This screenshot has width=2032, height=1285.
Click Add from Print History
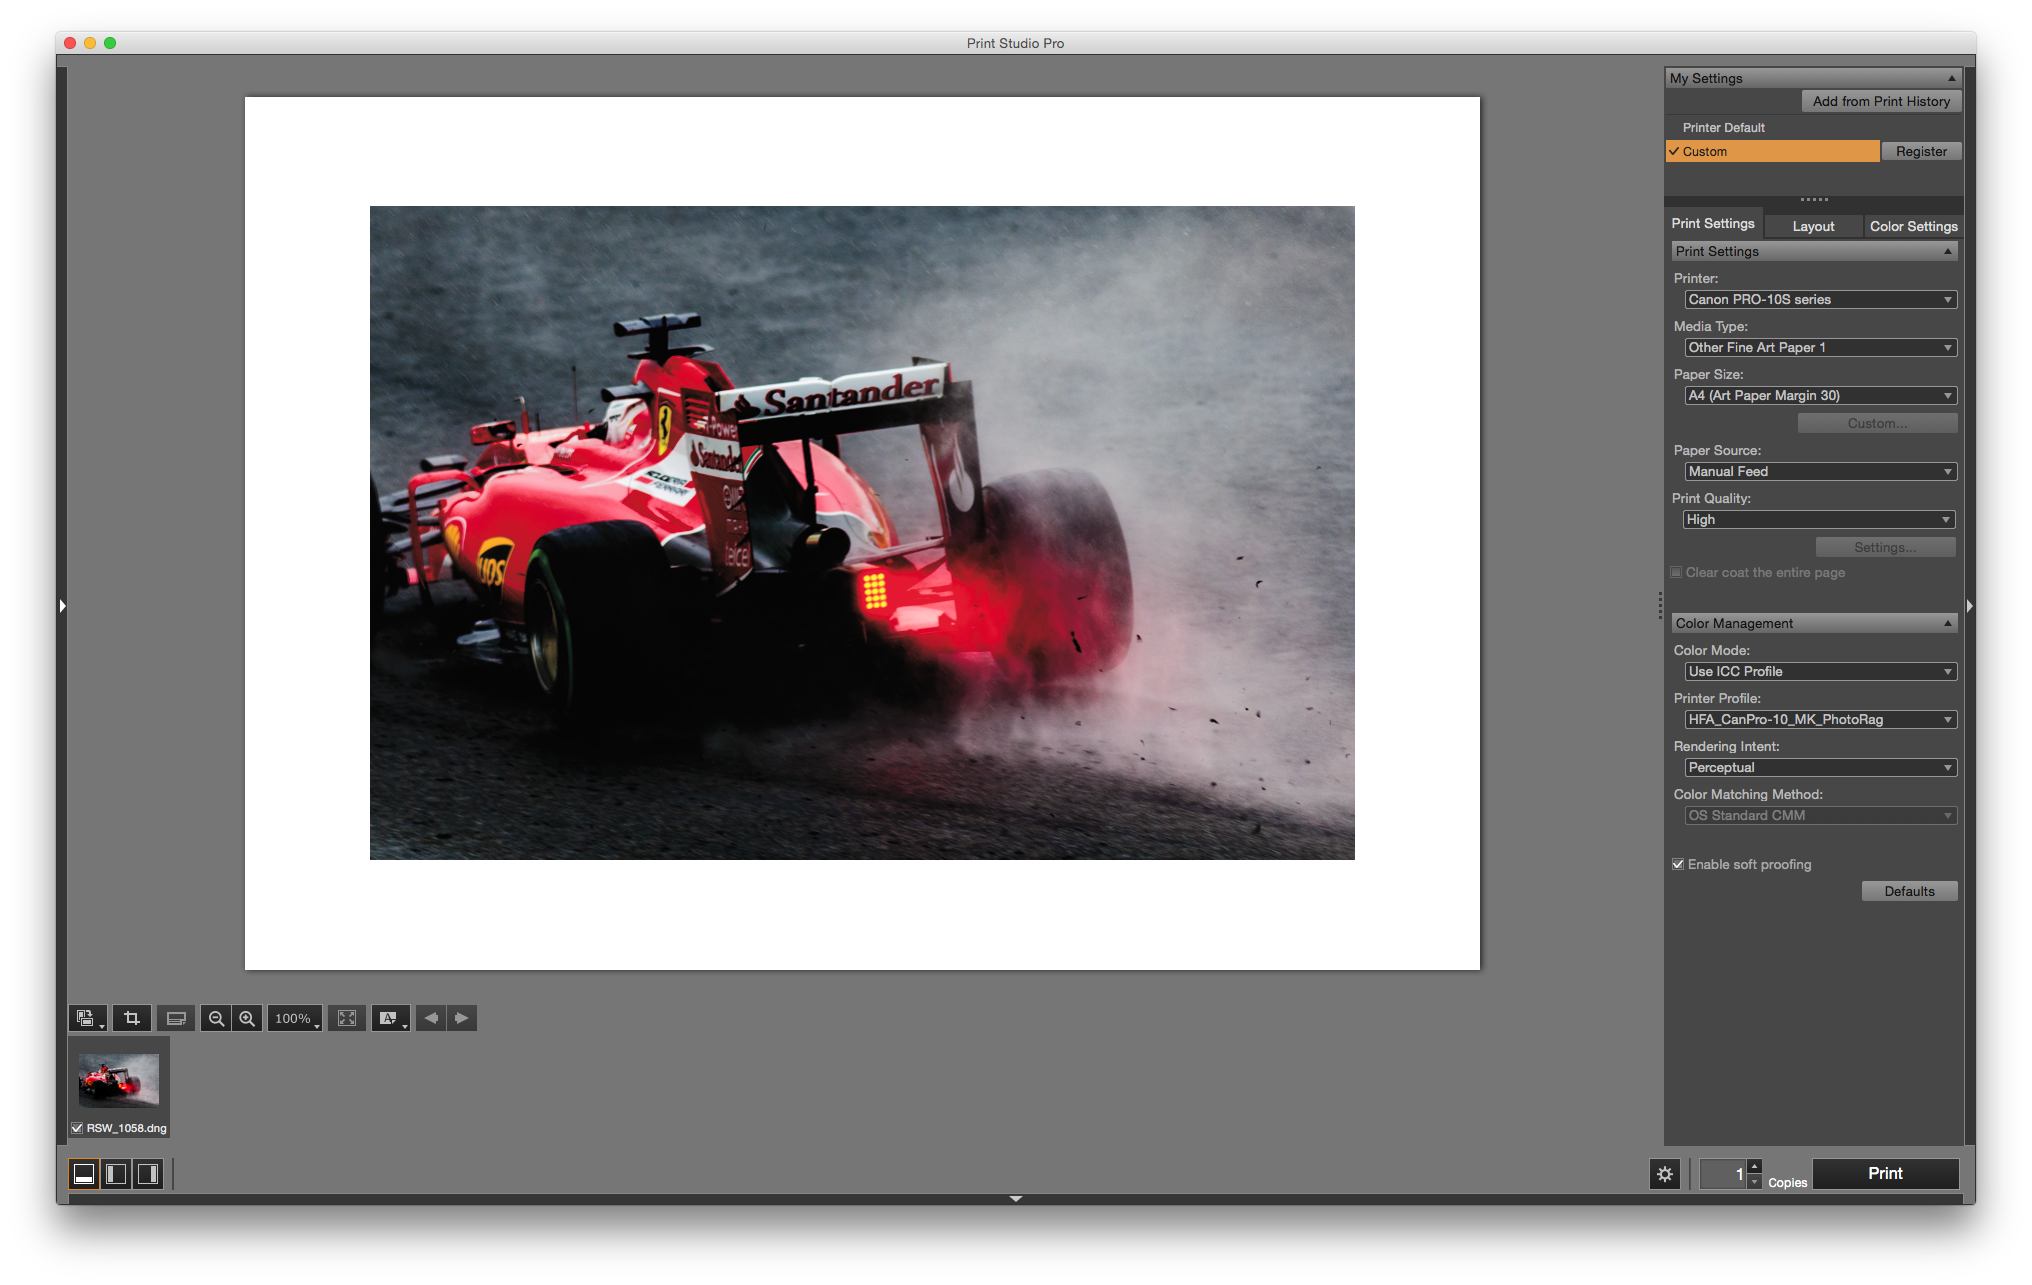tap(1881, 101)
